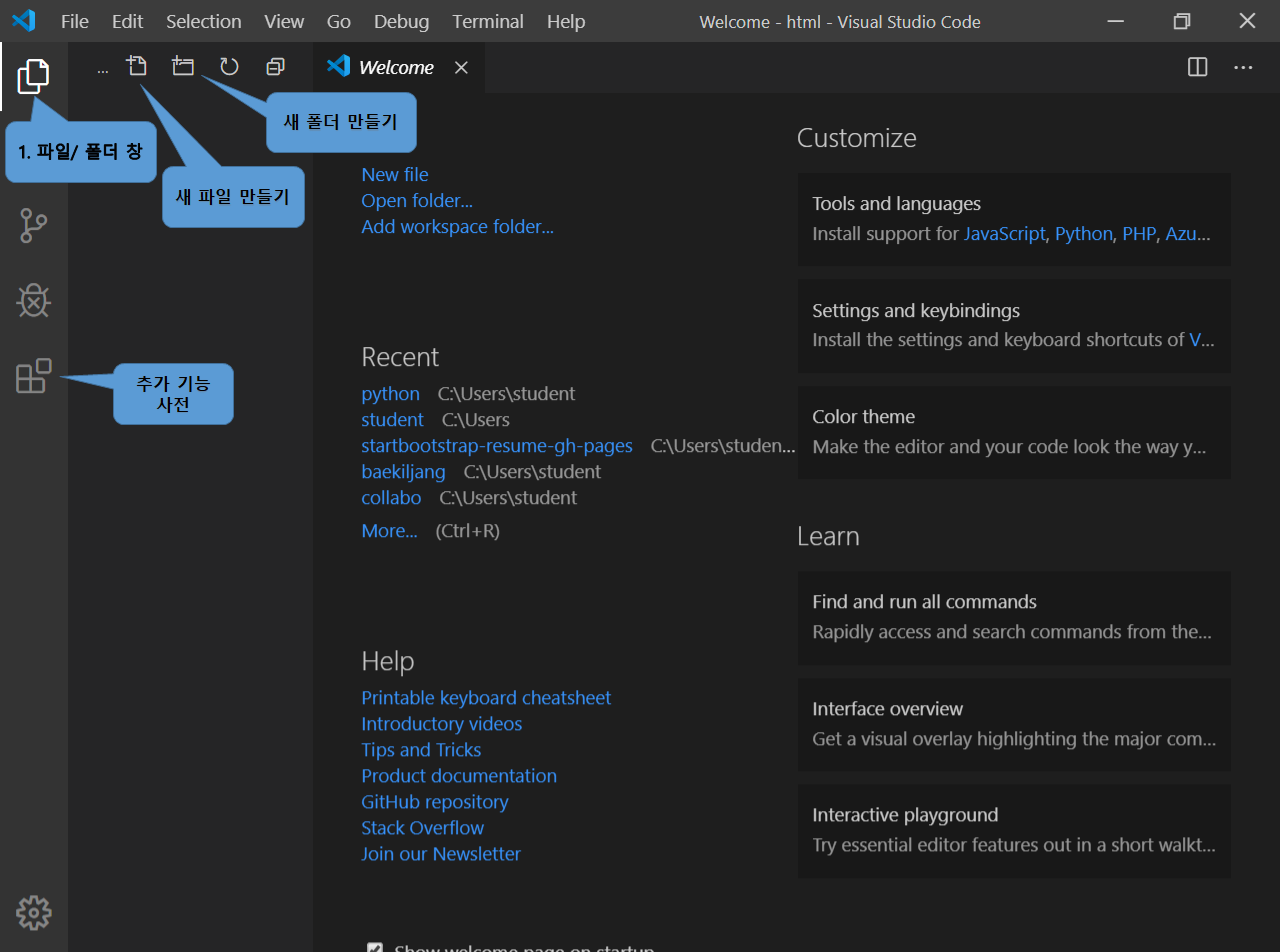This screenshot has width=1280, height=952.
Task: Open the Help menu
Action: (x=566, y=21)
